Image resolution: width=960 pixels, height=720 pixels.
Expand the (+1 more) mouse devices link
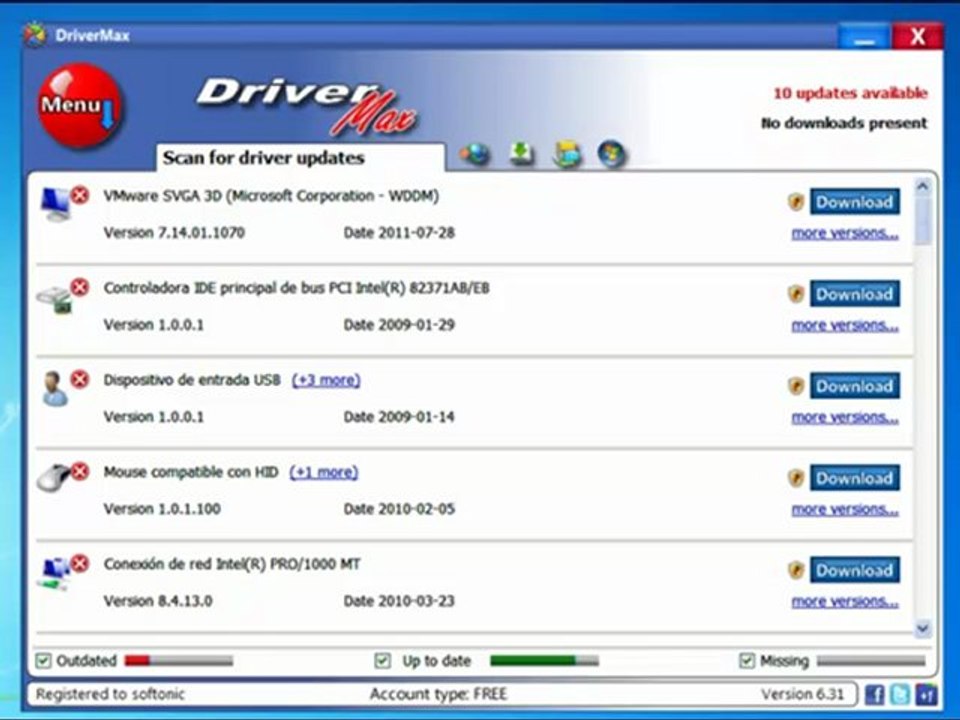tap(324, 472)
